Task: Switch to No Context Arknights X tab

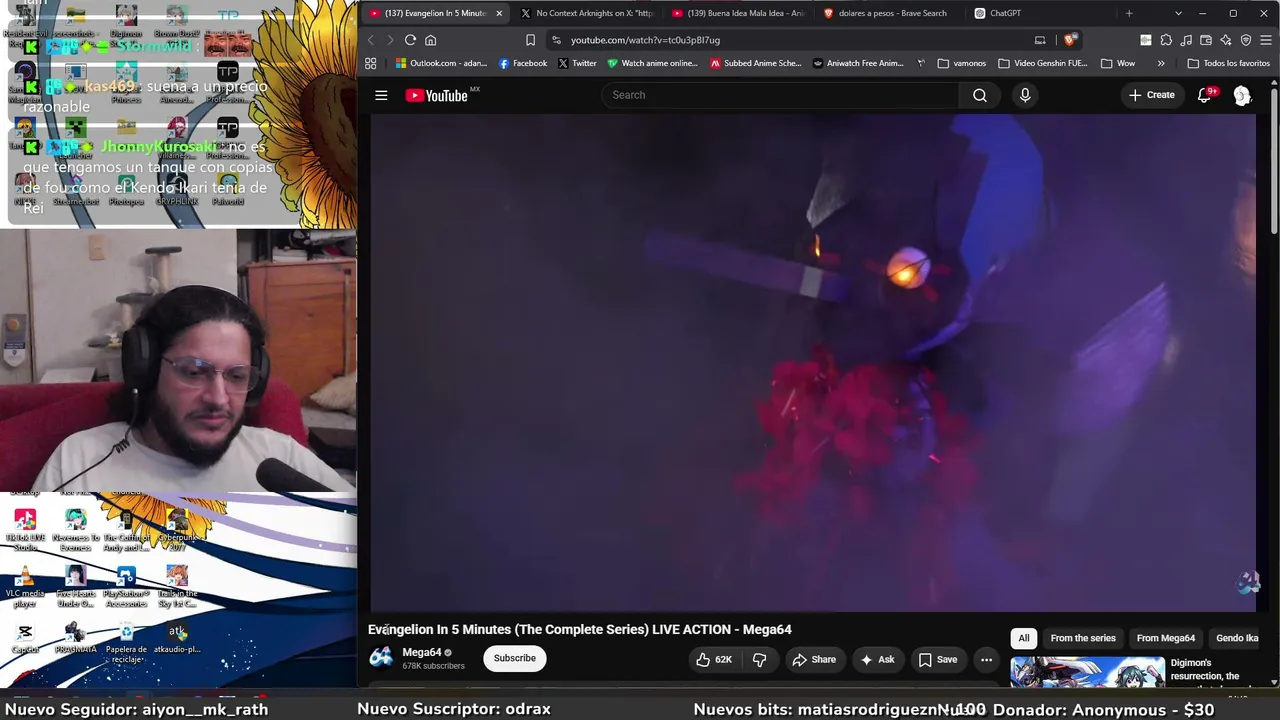Action: (x=587, y=13)
